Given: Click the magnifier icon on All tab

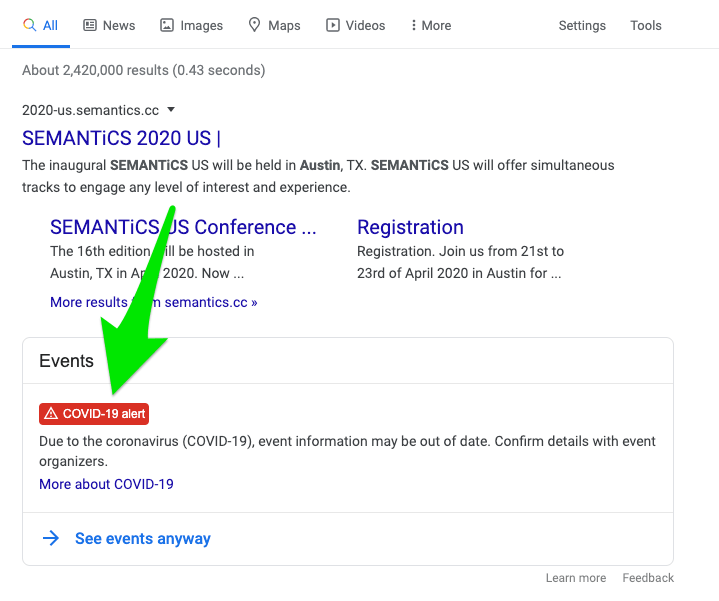Looking at the screenshot, I should click(29, 25).
